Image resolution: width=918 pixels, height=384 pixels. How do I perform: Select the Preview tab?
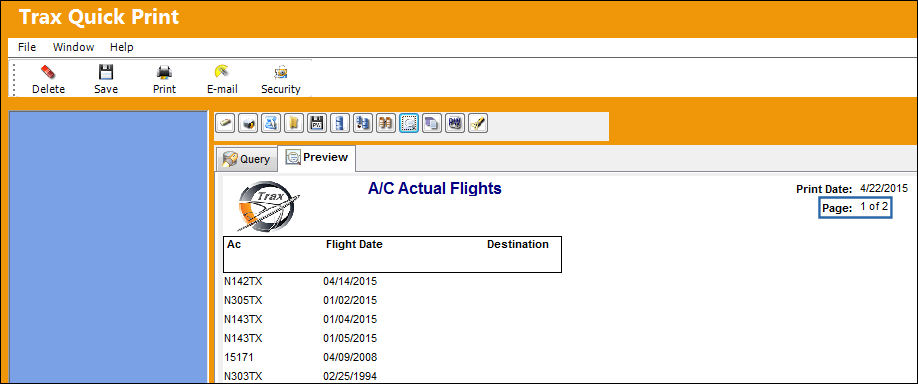coord(317,157)
